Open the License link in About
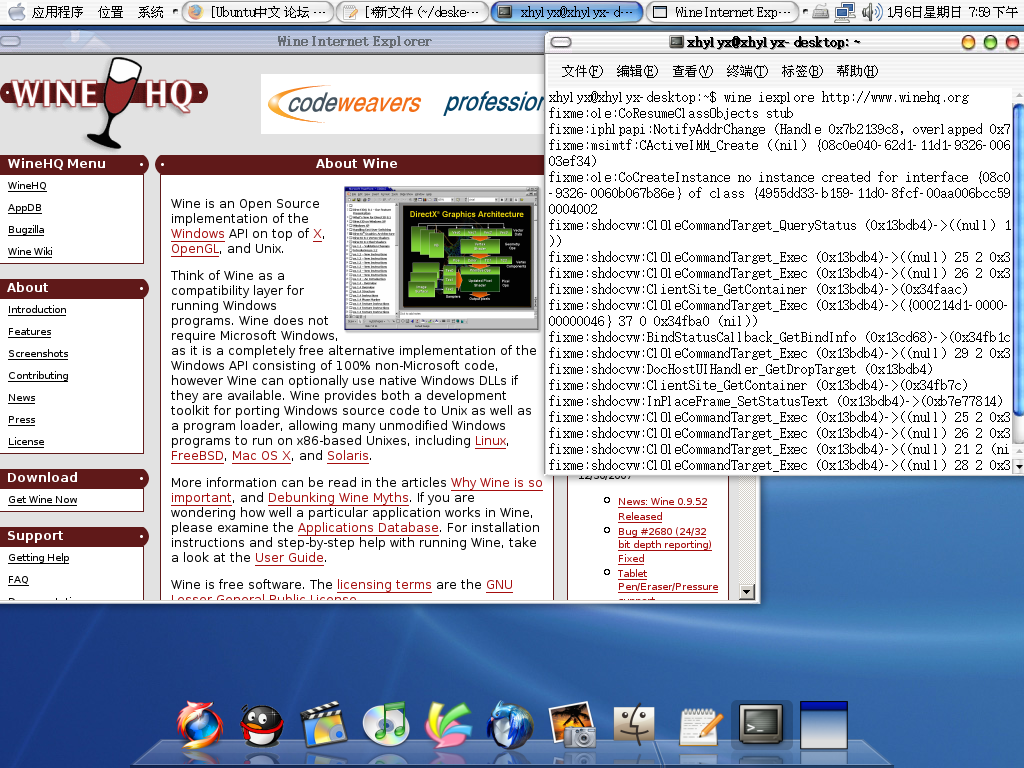 pos(26,441)
